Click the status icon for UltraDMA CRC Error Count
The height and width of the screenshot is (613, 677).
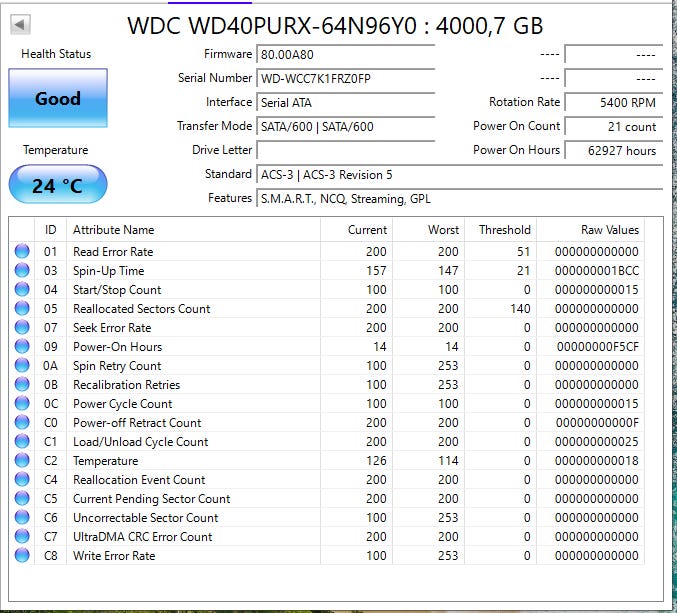(22, 536)
